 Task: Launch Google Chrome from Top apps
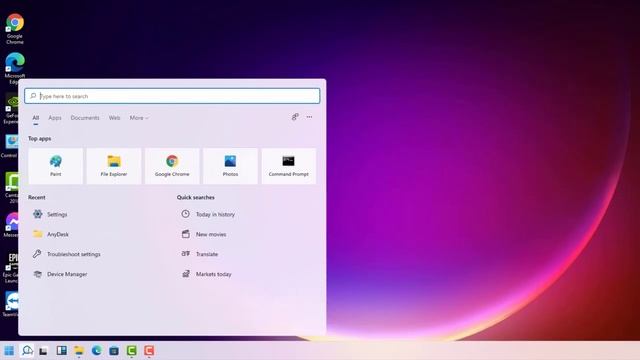(172, 166)
